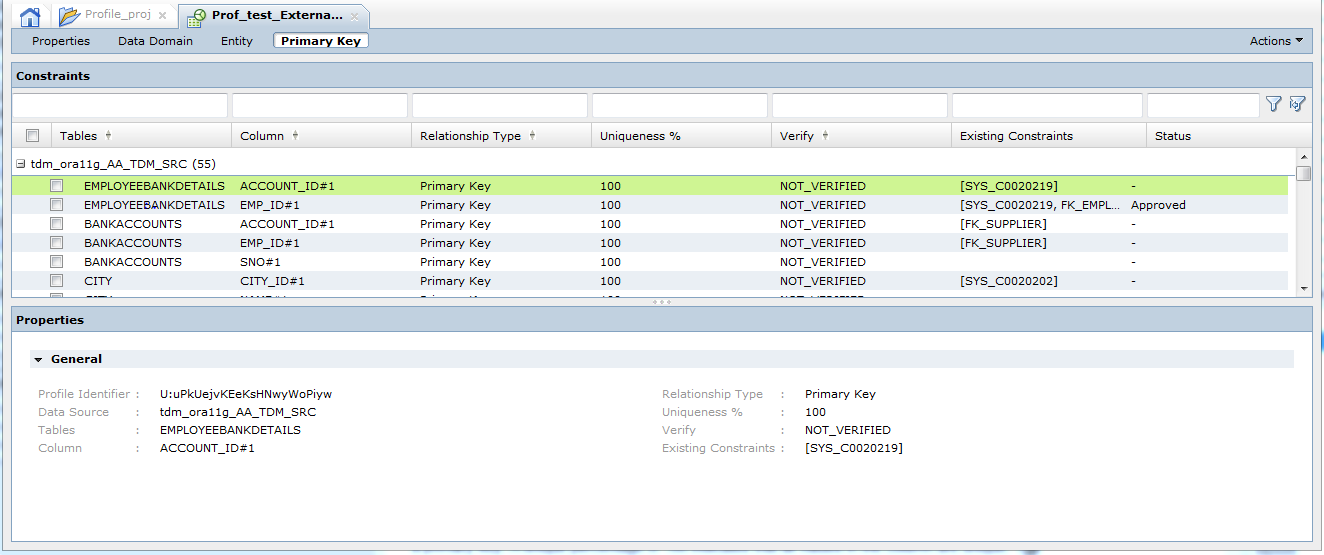The height and width of the screenshot is (555, 1324).
Task: Collapse the General properties section
Action: coord(38,359)
